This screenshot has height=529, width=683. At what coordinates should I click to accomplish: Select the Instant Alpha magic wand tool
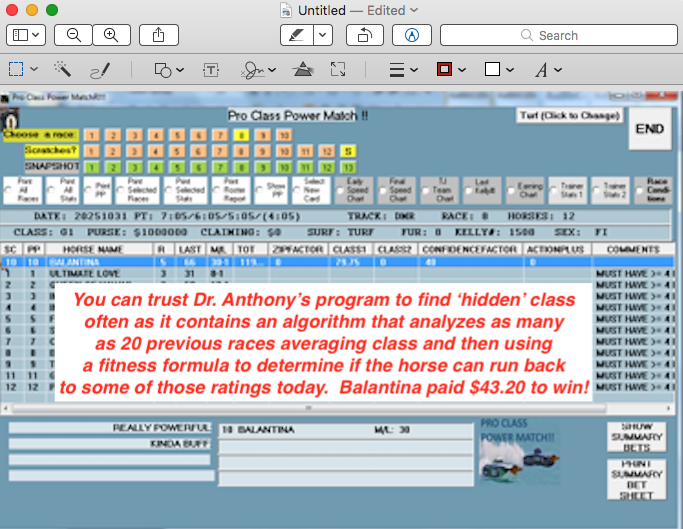[63, 70]
